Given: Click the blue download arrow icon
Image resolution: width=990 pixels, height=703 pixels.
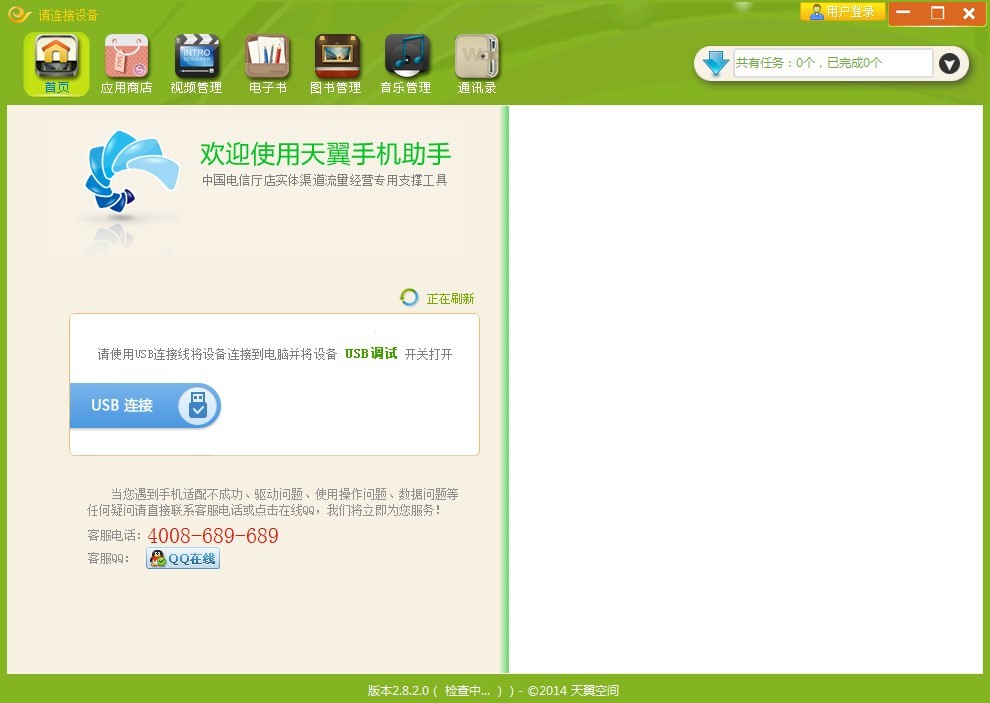Looking at the screenshot, I should [x=715, y=63].
